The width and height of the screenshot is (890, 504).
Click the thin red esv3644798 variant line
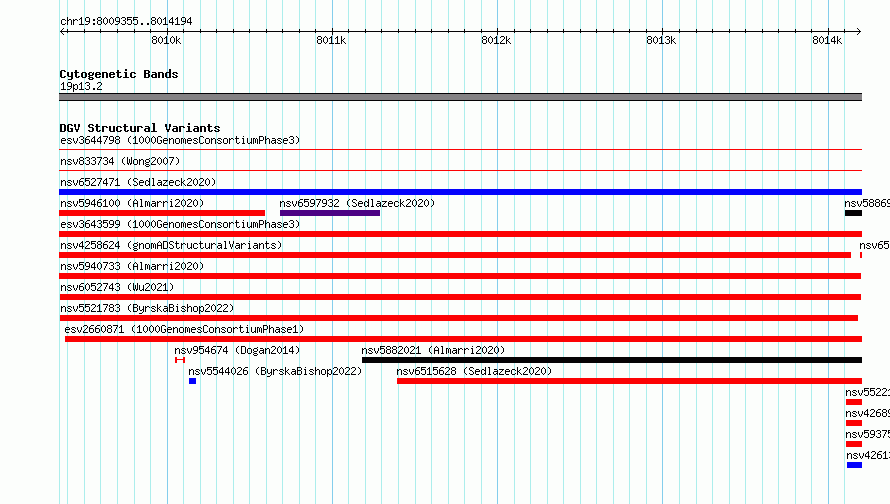460,150
